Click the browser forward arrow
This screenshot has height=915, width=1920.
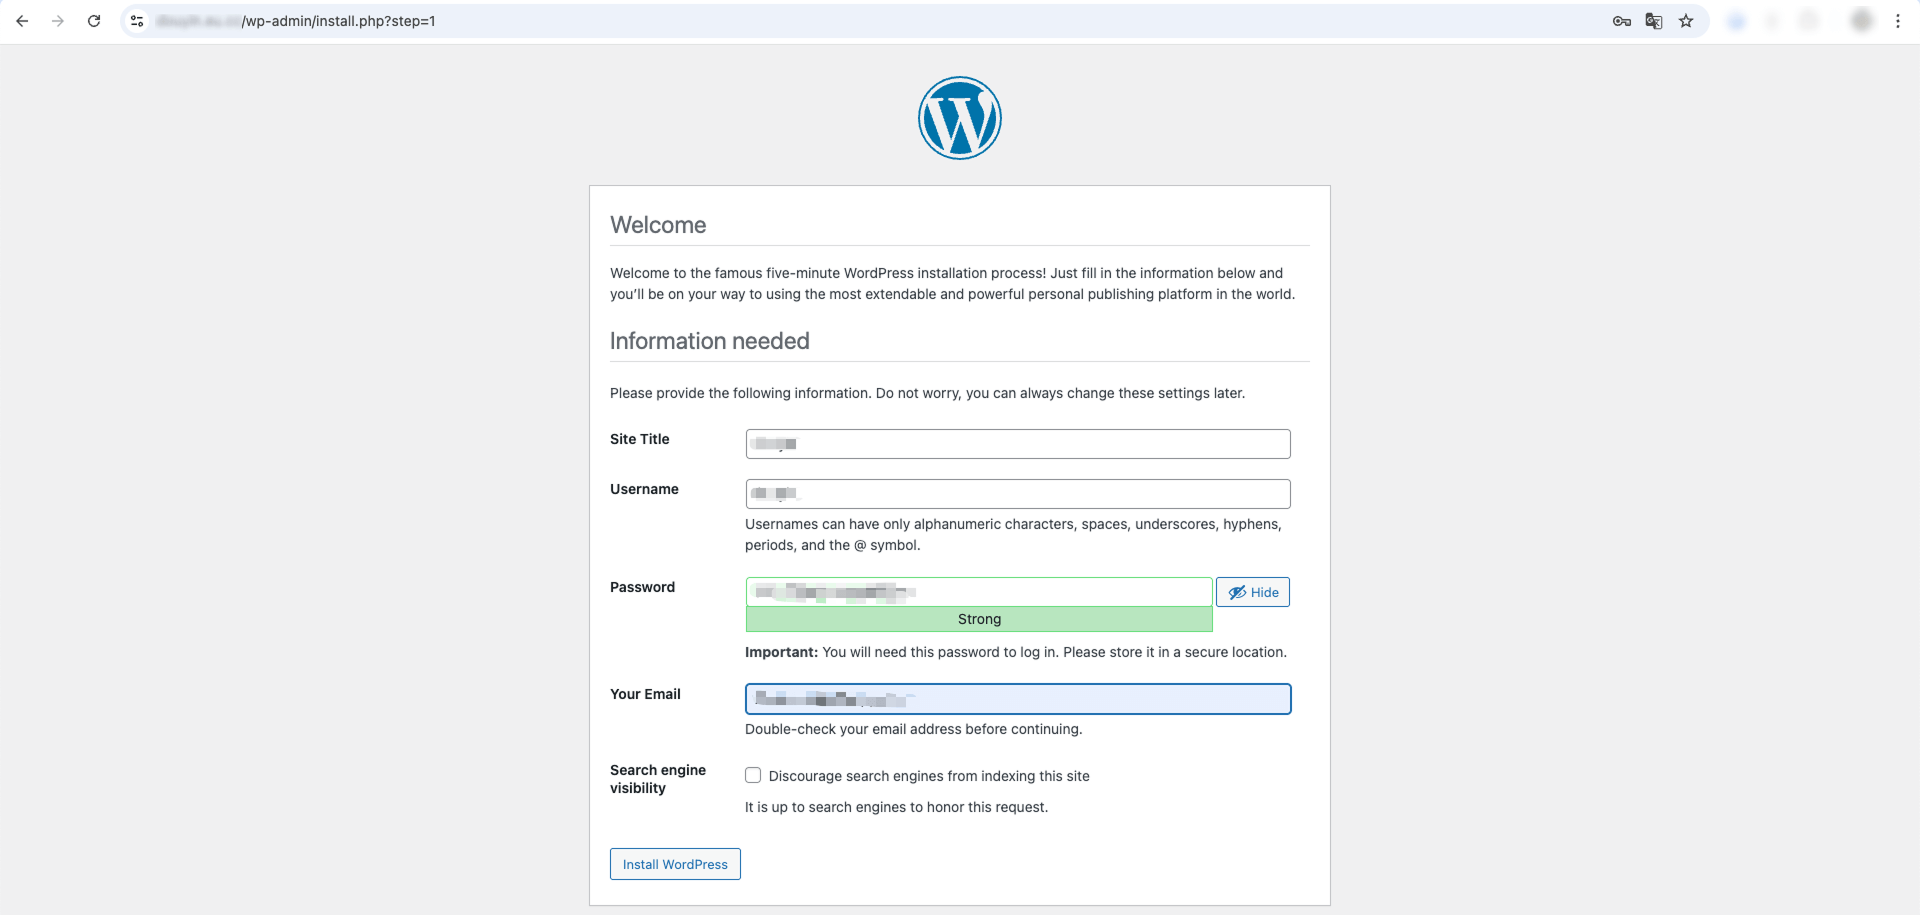58,21
